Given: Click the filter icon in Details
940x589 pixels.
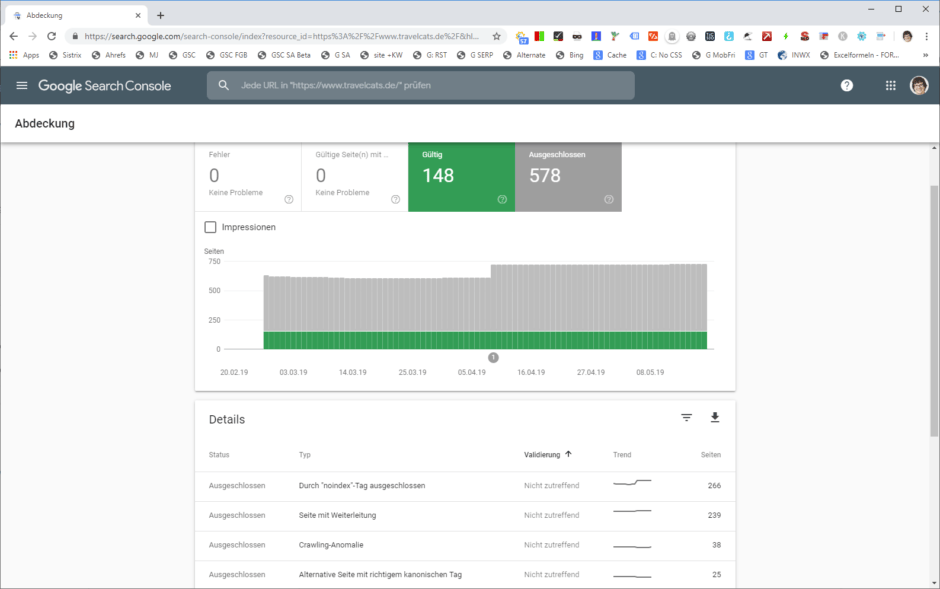Looking at the screenshot, I should [686, 418].
